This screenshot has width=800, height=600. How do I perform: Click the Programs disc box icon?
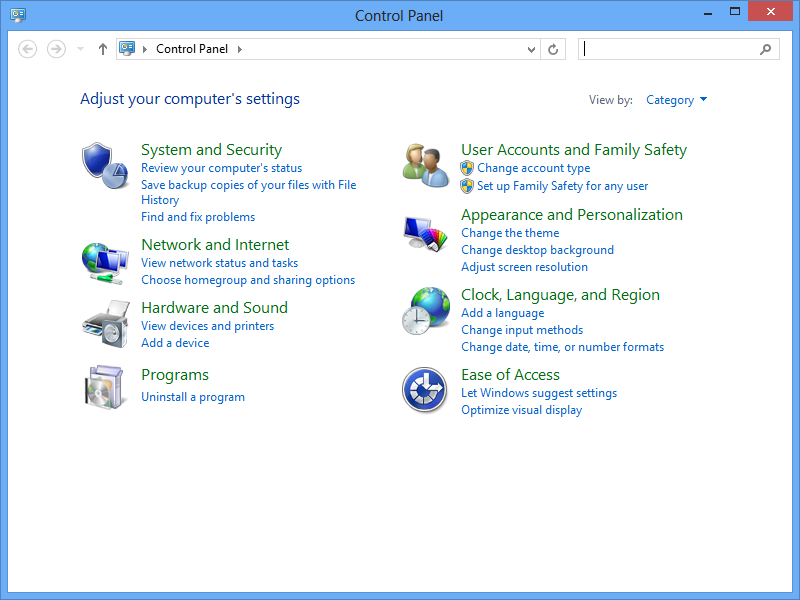[x=105, y=387]
